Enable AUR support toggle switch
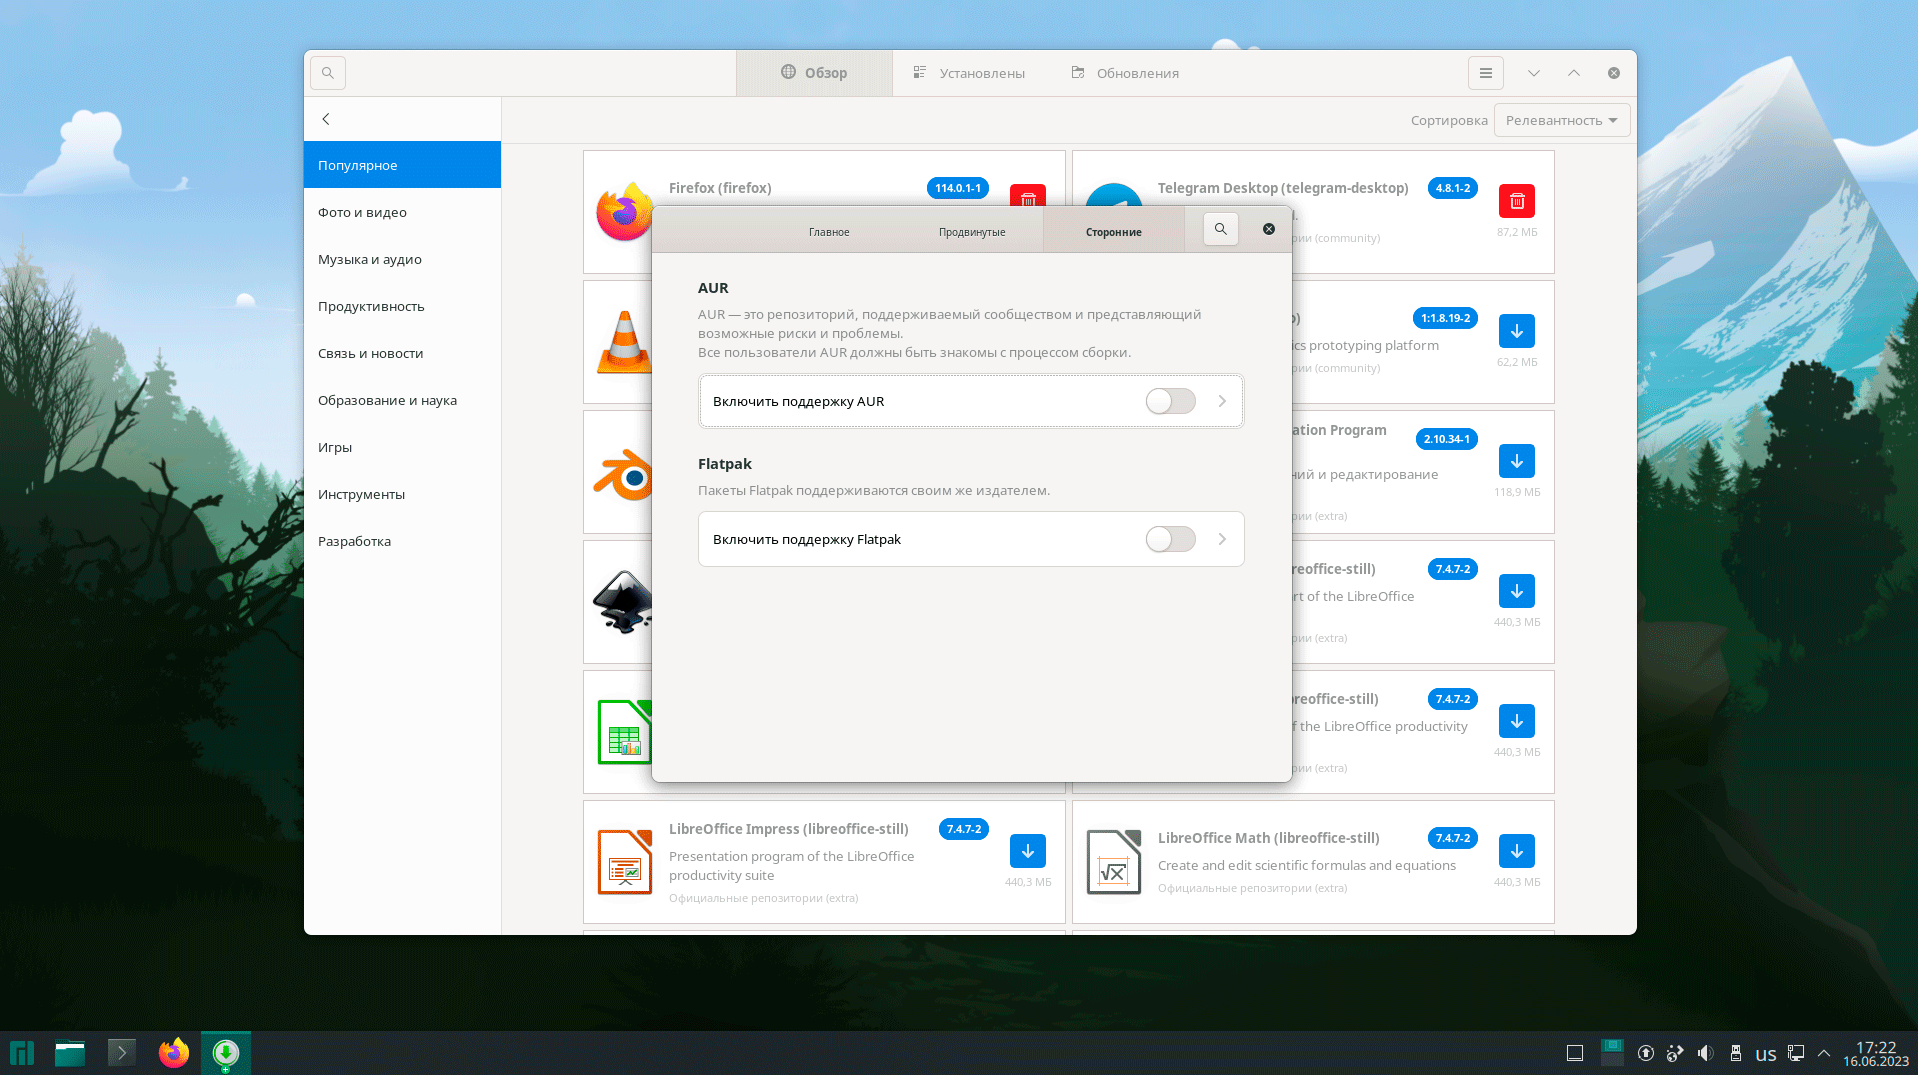The width and height of the screenshot is (1918, 1075). click(x=1170, y=401)
